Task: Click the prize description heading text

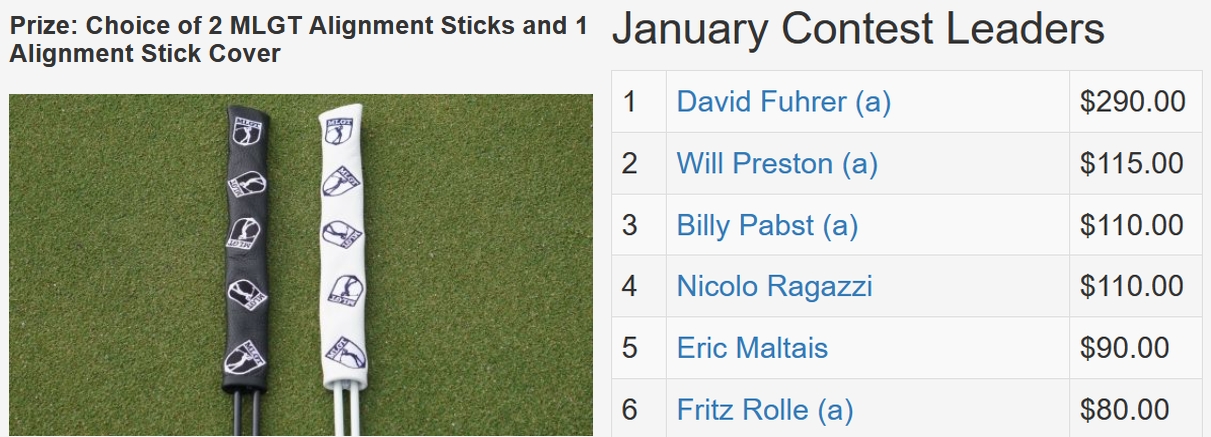Action: pyautogui.click(x=298, y=39)
